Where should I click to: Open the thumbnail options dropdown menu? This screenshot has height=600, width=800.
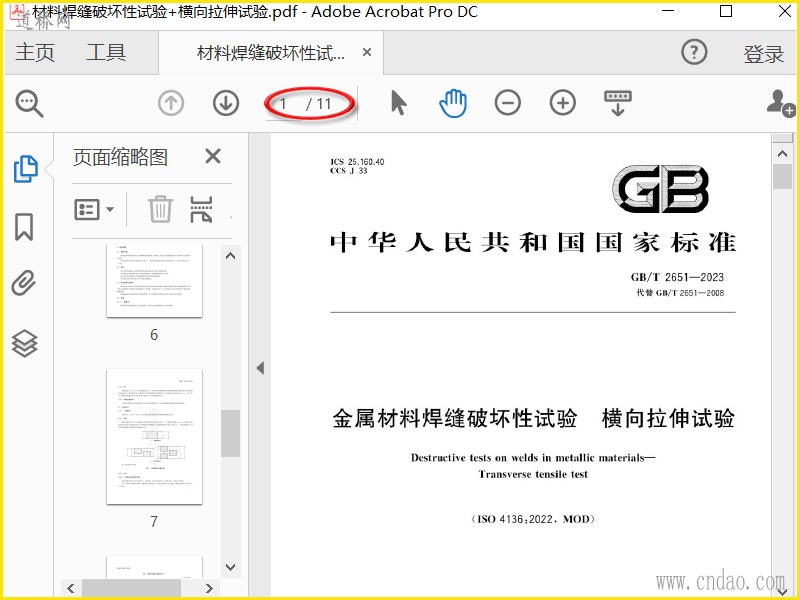[x=94, y=210]
